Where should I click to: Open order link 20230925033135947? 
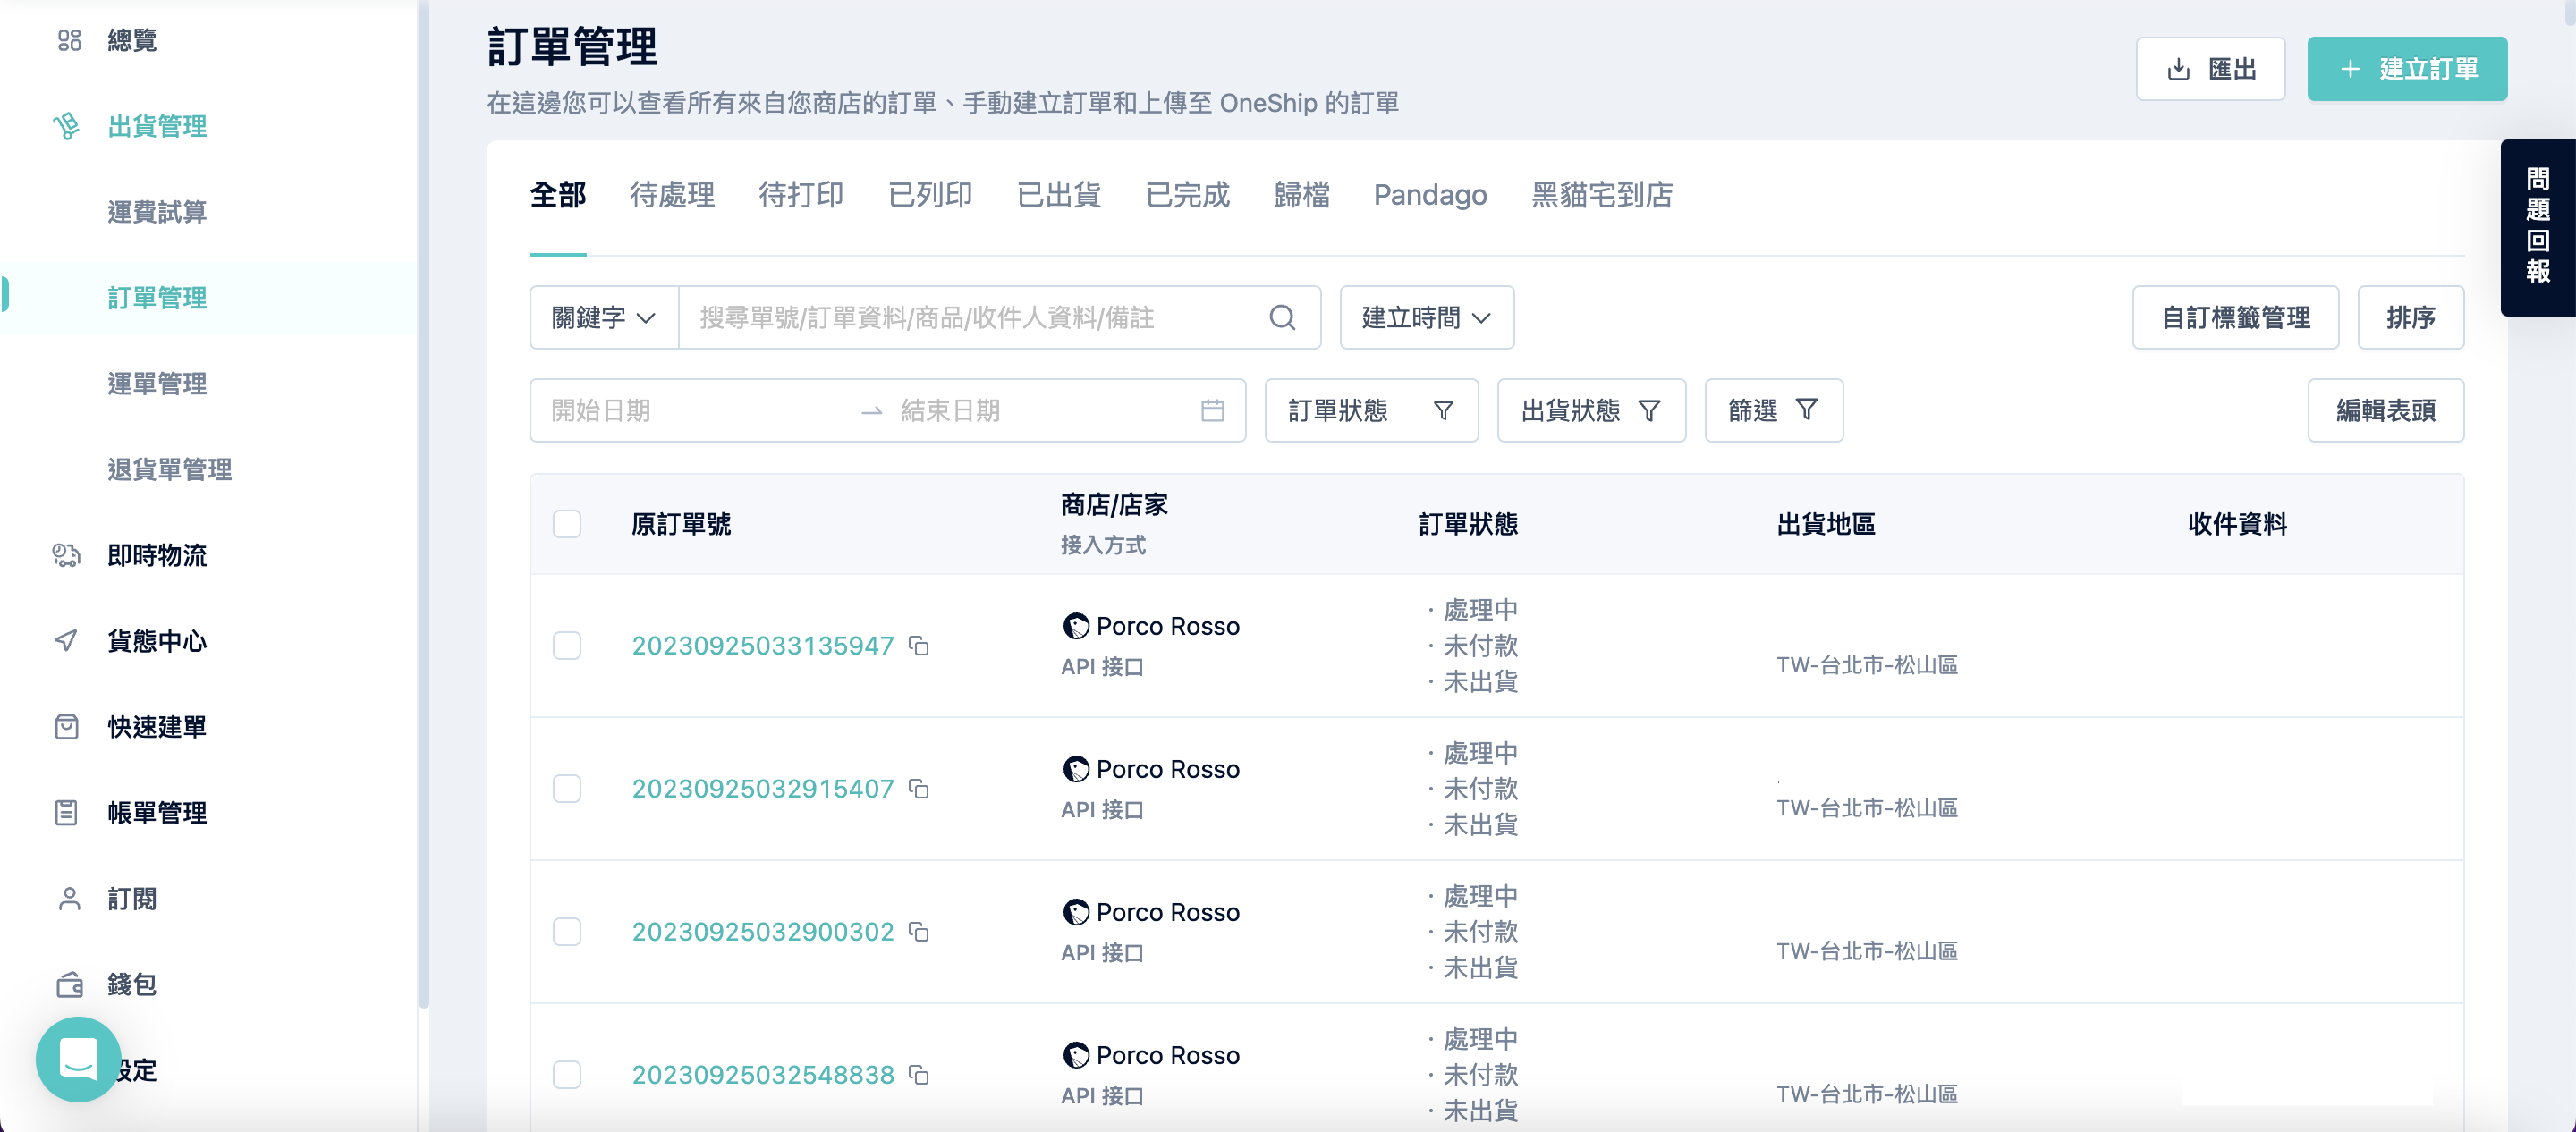762,646
